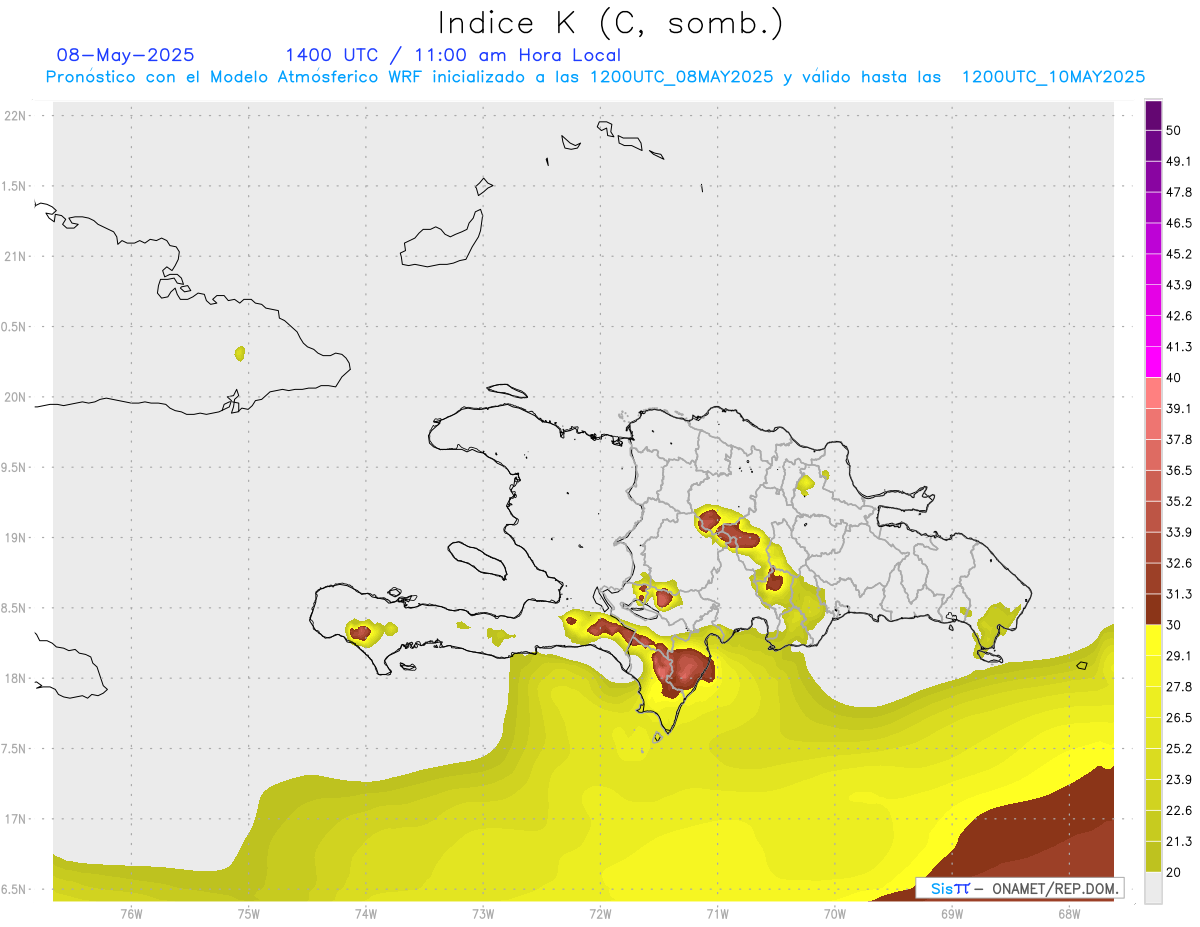Click the grey swatch below 20 on the color bar
Viewport: 1200px width, 927px height.
click(1153, 888)
